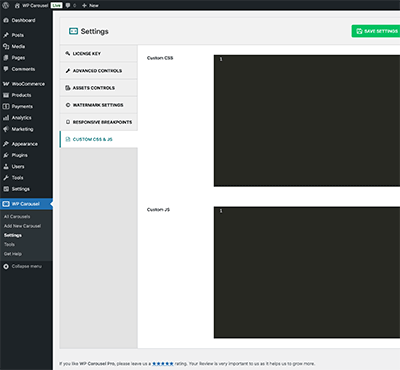Screen dimensions: 400x370
Task: Click the Assets Controls tab icon
Action: point(68,88)
